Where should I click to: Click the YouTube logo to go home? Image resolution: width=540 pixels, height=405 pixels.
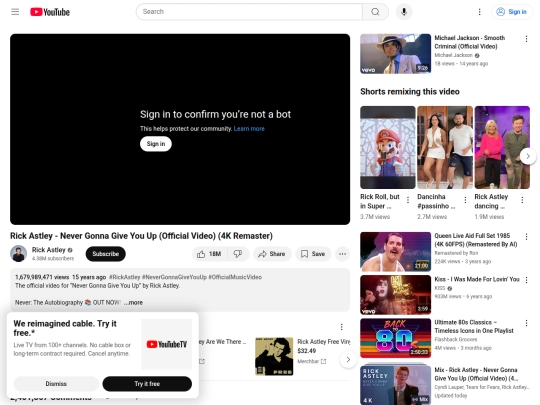coord(50,12)
